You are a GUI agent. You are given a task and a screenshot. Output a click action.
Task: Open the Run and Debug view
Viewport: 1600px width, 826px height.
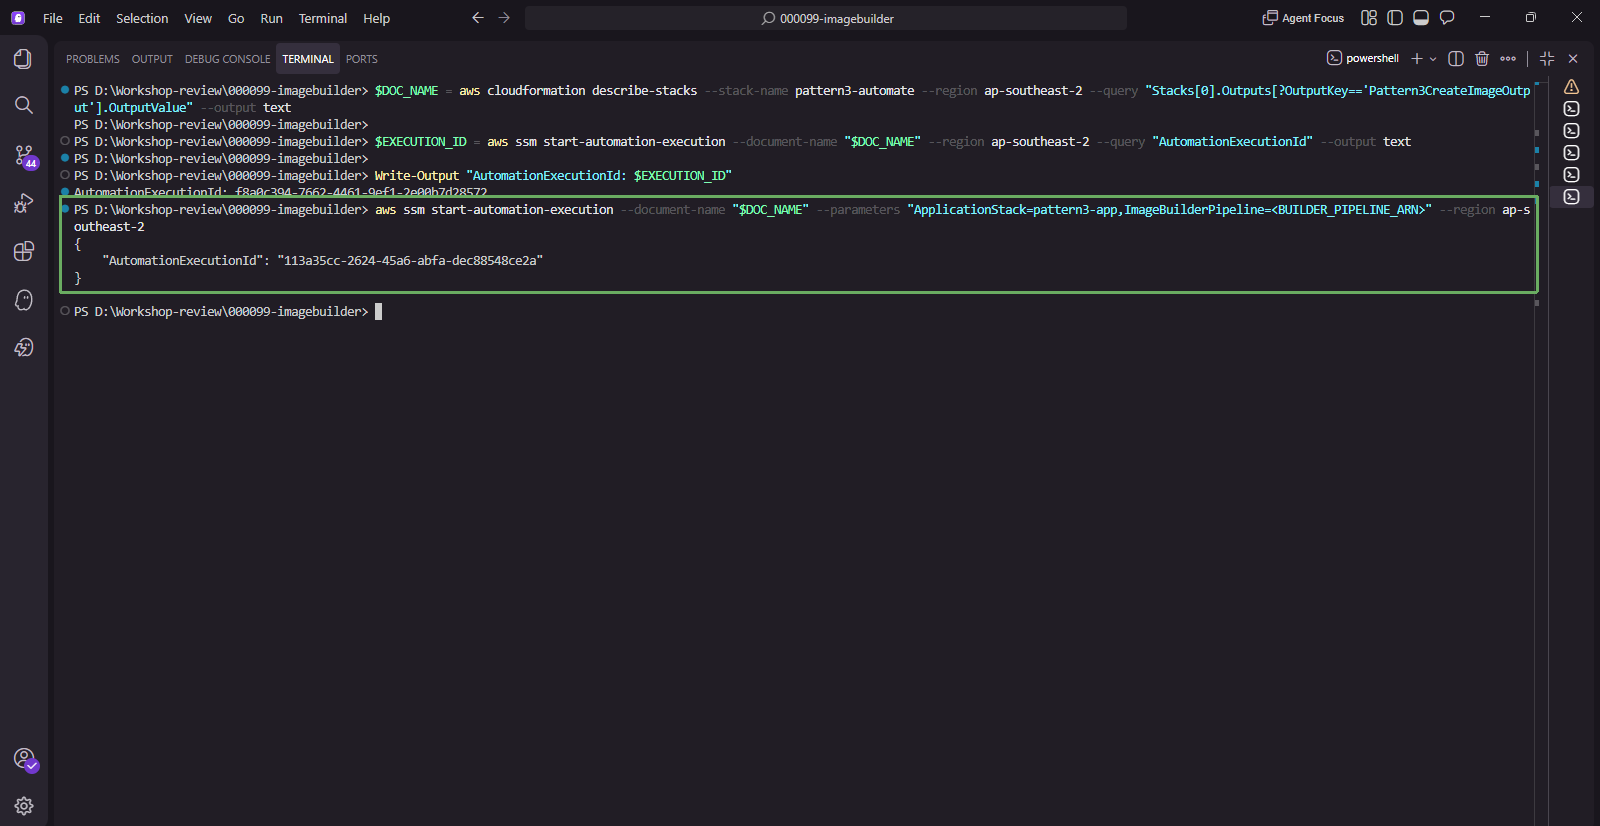pyautogui.click(x=23, y=204)
